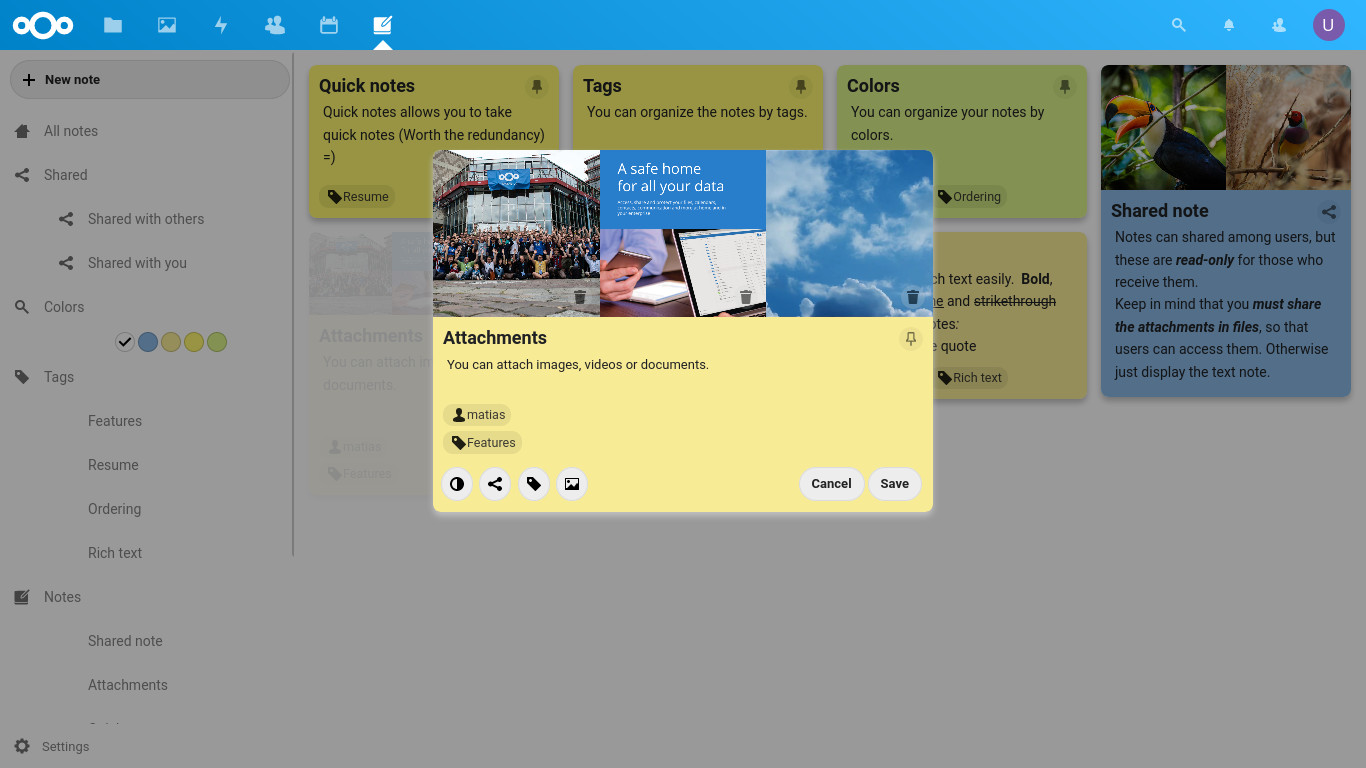Image resolution: width=1366 pixels, height=768 pixels.
Task: Pin the Attachments note
Action: pyautogui.click(x=911, y=338)
